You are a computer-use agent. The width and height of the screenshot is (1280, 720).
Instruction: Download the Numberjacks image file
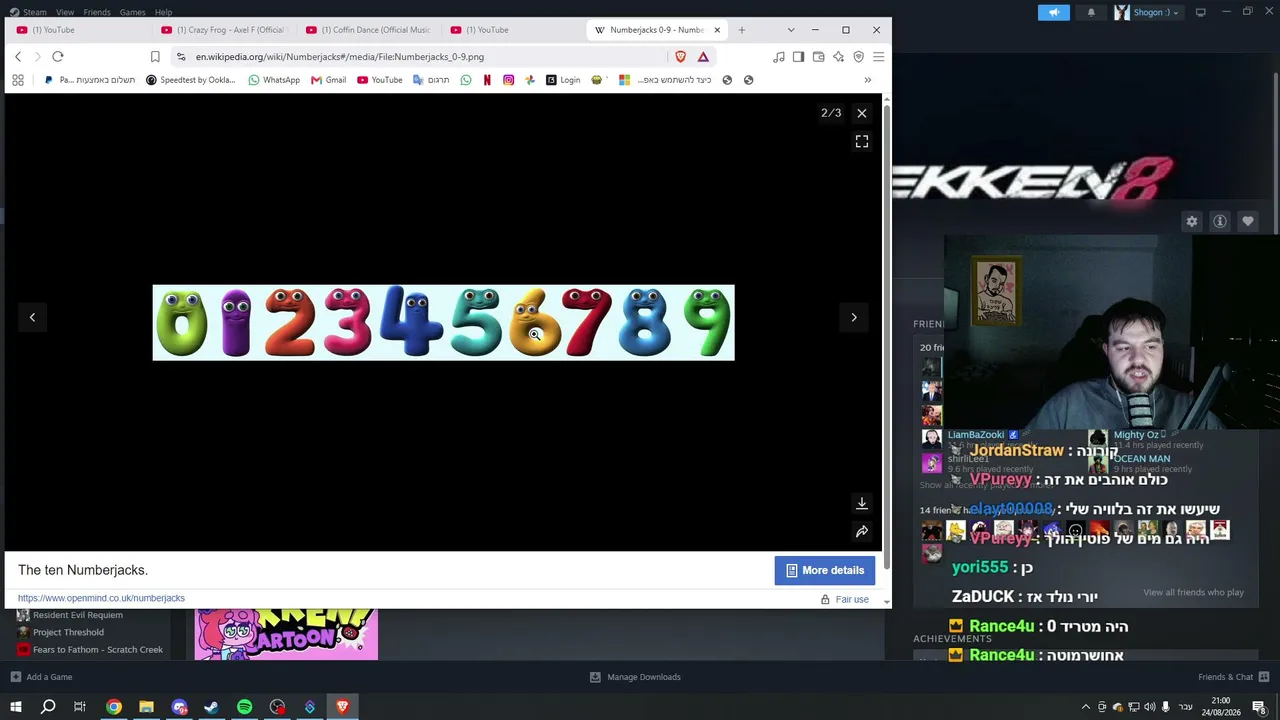tap(862, 503)
